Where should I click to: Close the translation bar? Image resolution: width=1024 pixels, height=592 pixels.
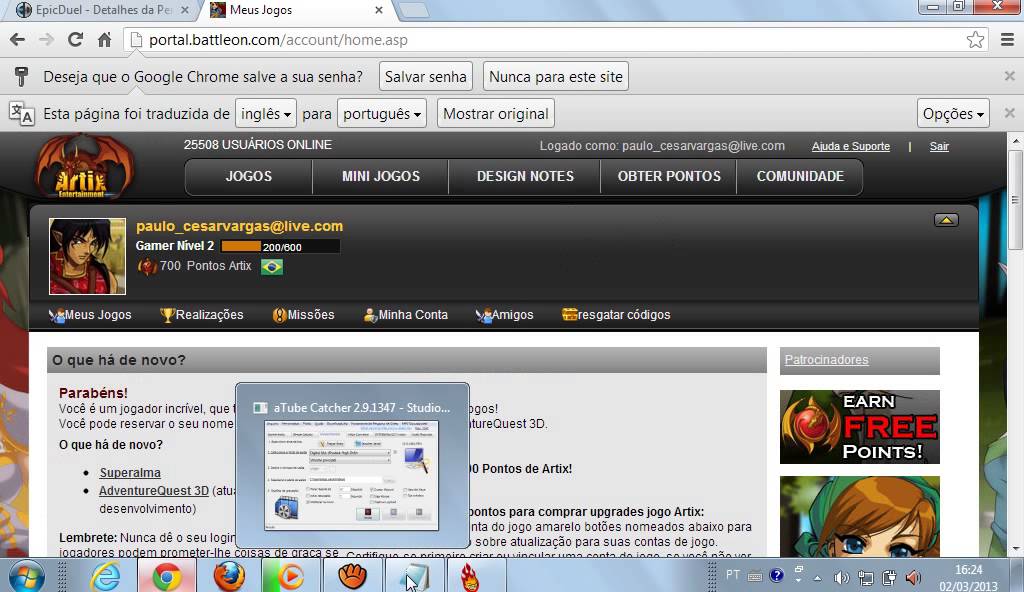pos(1010,113)
